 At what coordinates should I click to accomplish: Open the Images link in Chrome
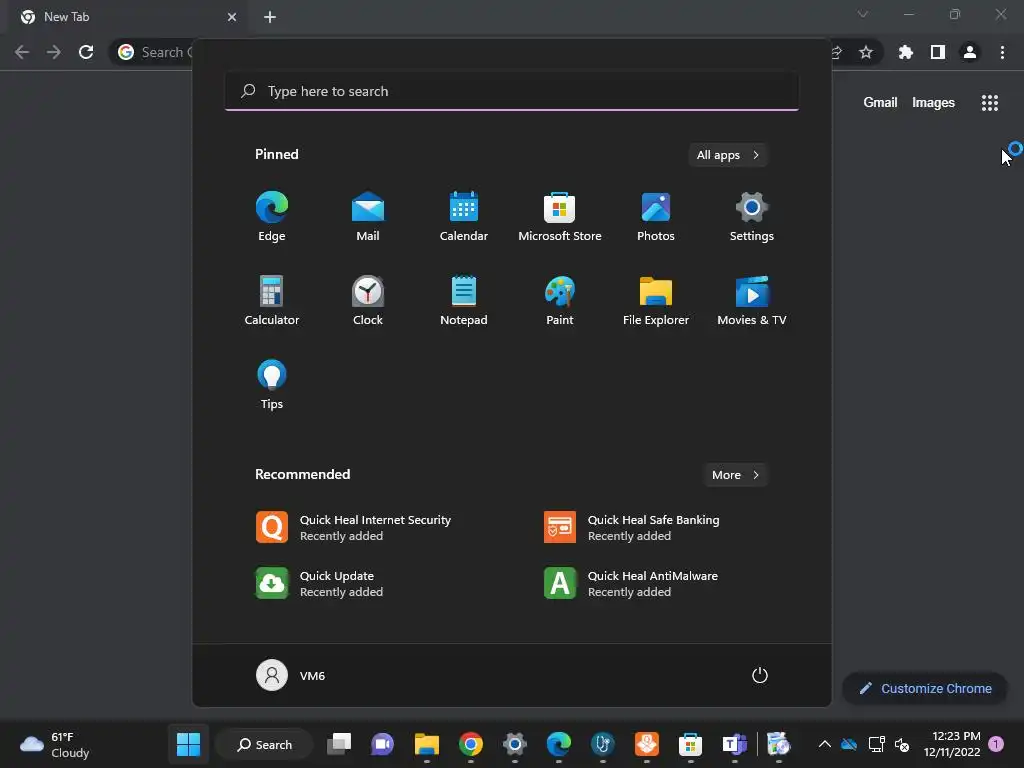(x=933, y=103)
